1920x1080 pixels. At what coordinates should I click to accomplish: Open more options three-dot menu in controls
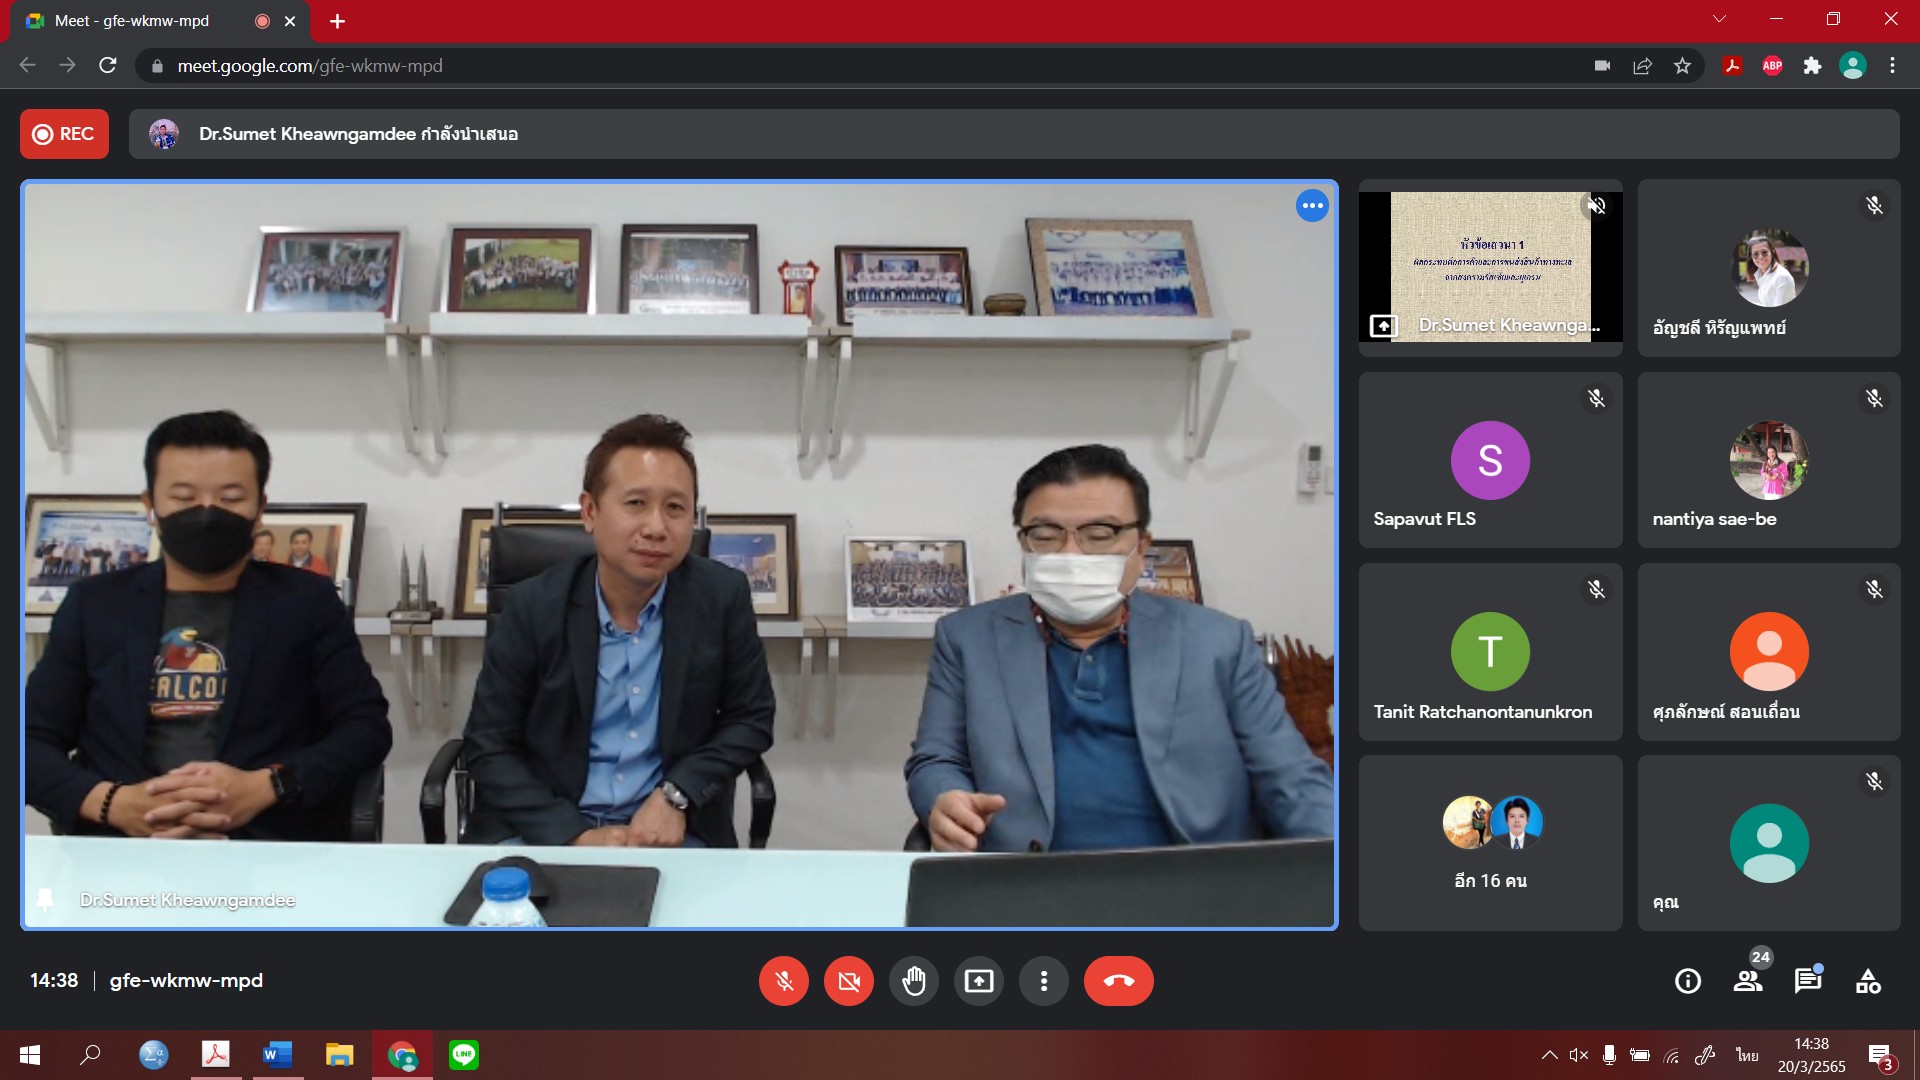[x=1044, y=981]
